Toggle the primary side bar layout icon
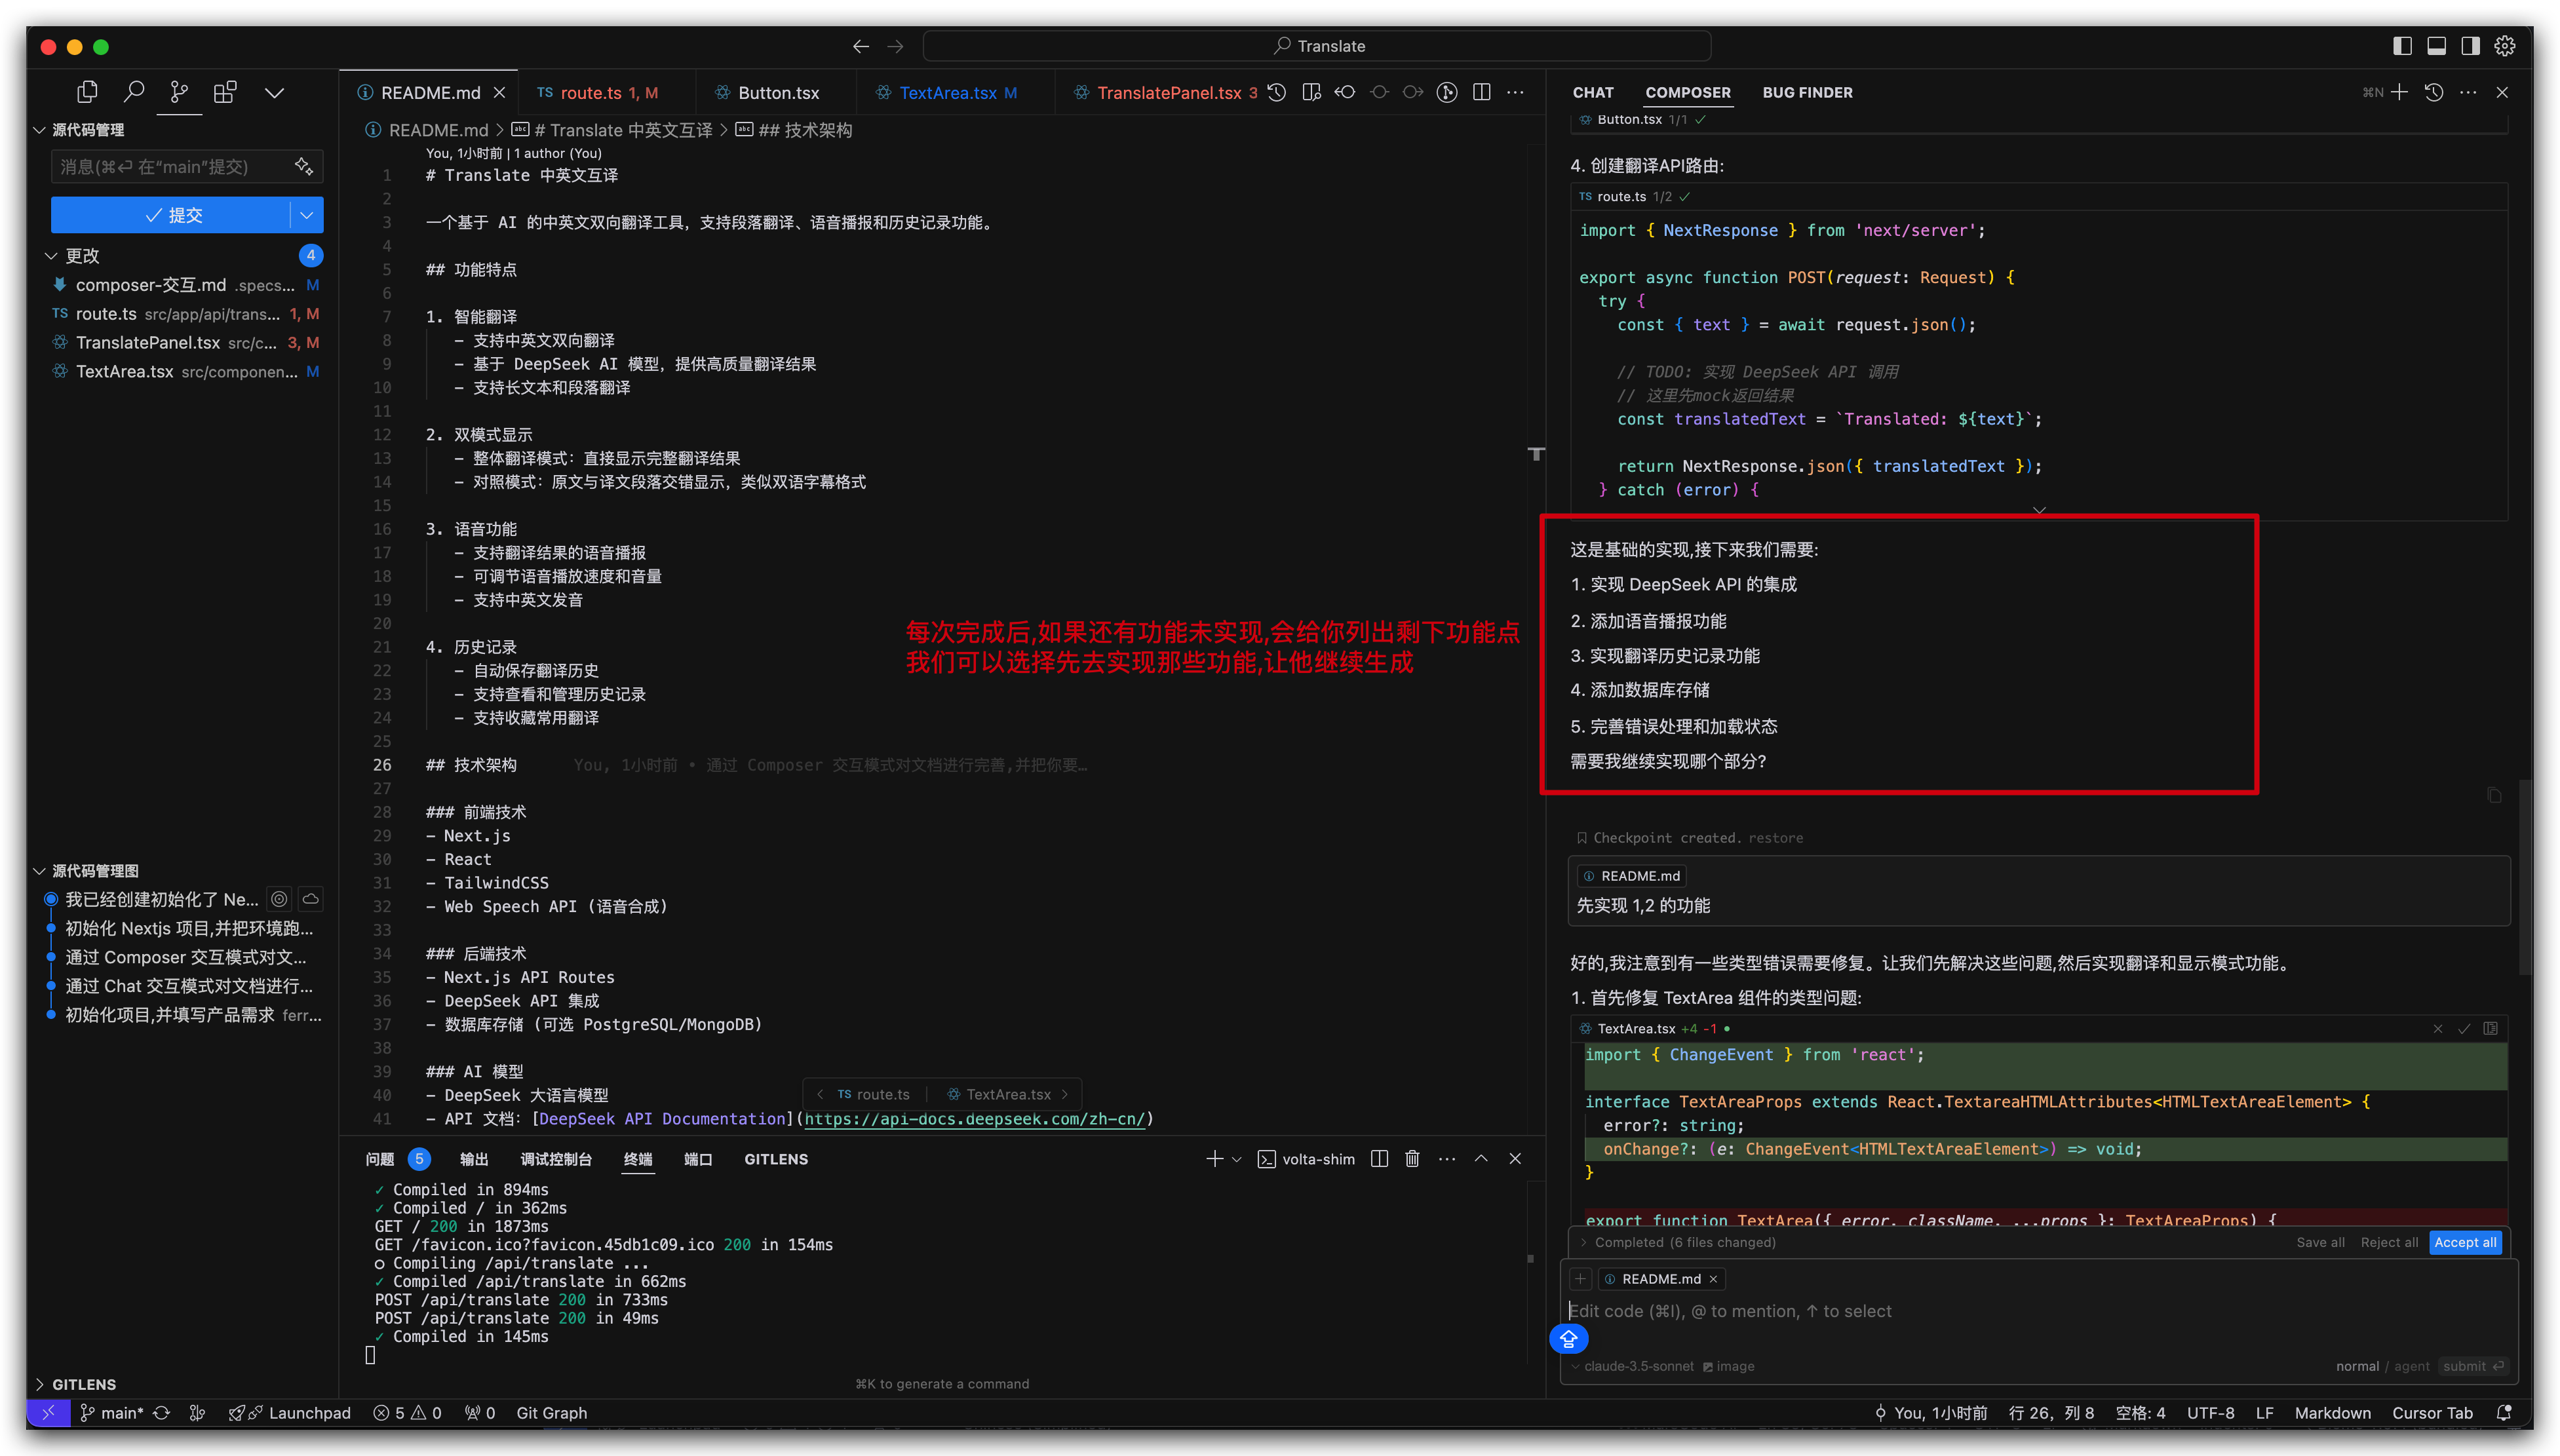 2402,46
